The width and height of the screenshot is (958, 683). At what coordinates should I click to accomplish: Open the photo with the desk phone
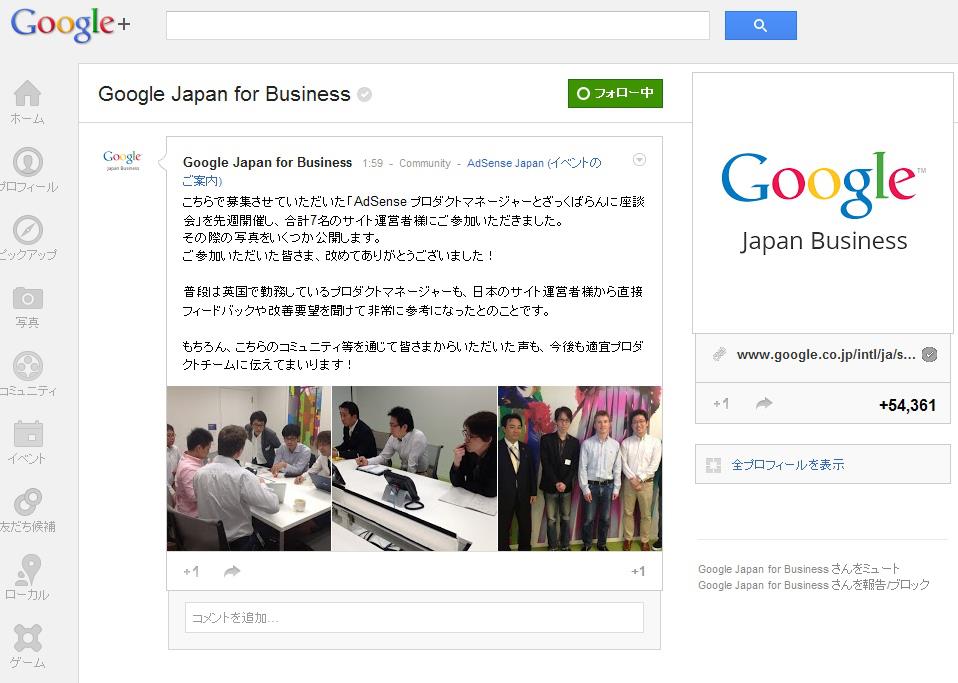[414, 469]
